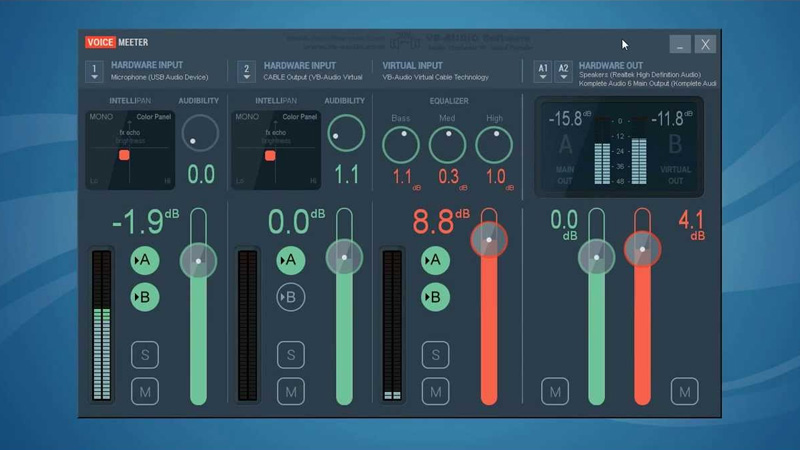800x450 pixels.
Task: Click the -1.9 dB gain readout
Action: pyautogui.click(x=145, y=222)
